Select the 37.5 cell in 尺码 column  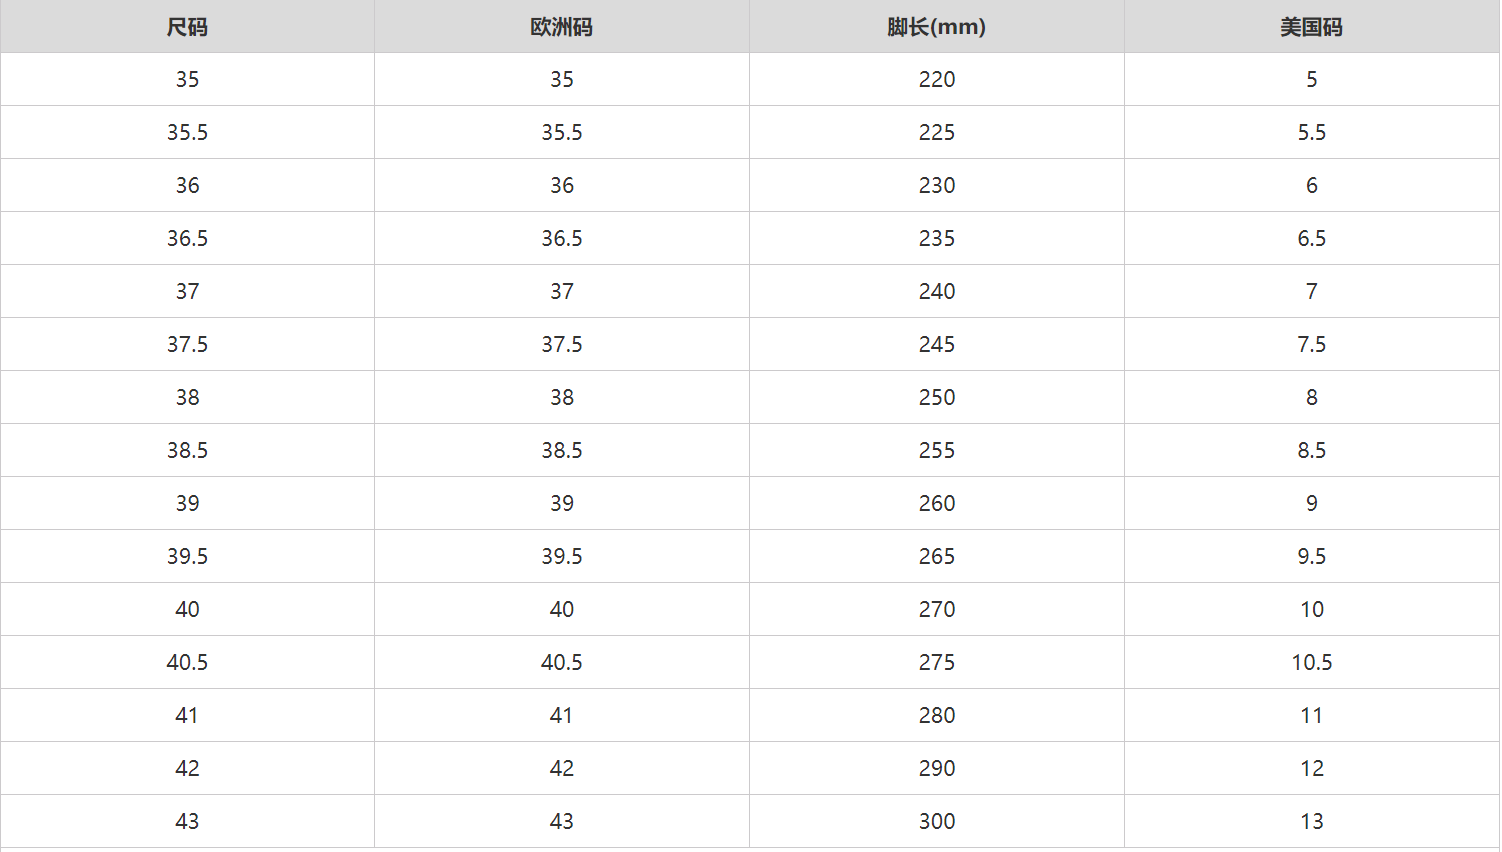pyautogui.click(x=187, y=344)
